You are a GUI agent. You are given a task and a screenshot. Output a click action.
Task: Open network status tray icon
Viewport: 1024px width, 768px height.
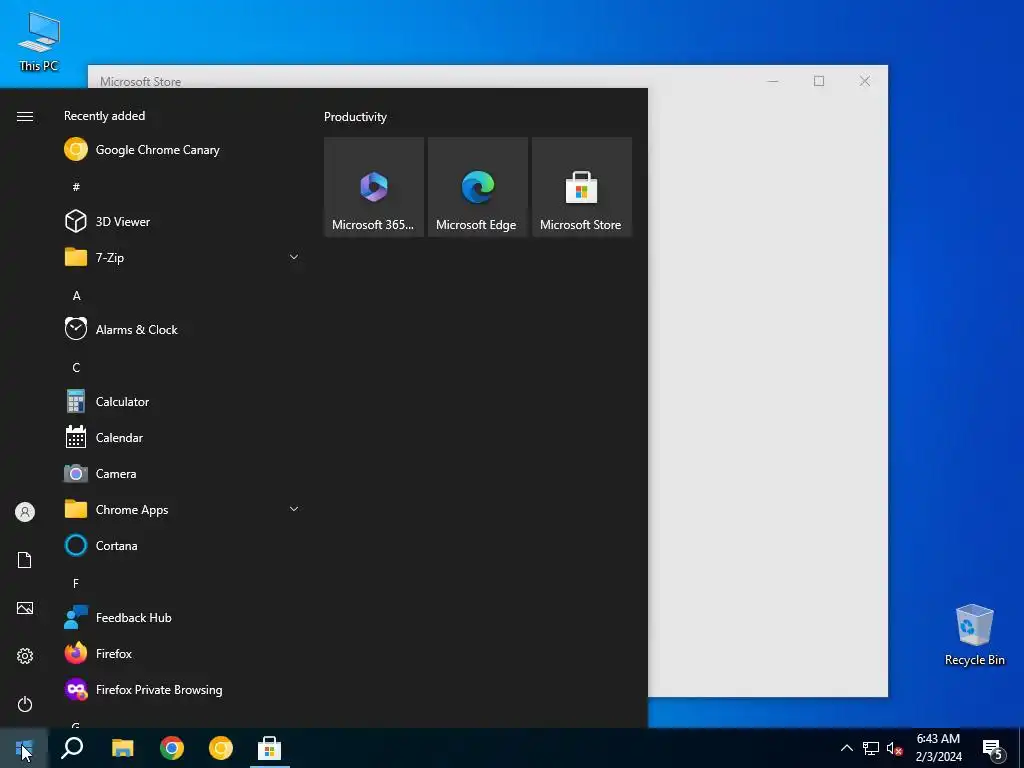coord(871,748)
